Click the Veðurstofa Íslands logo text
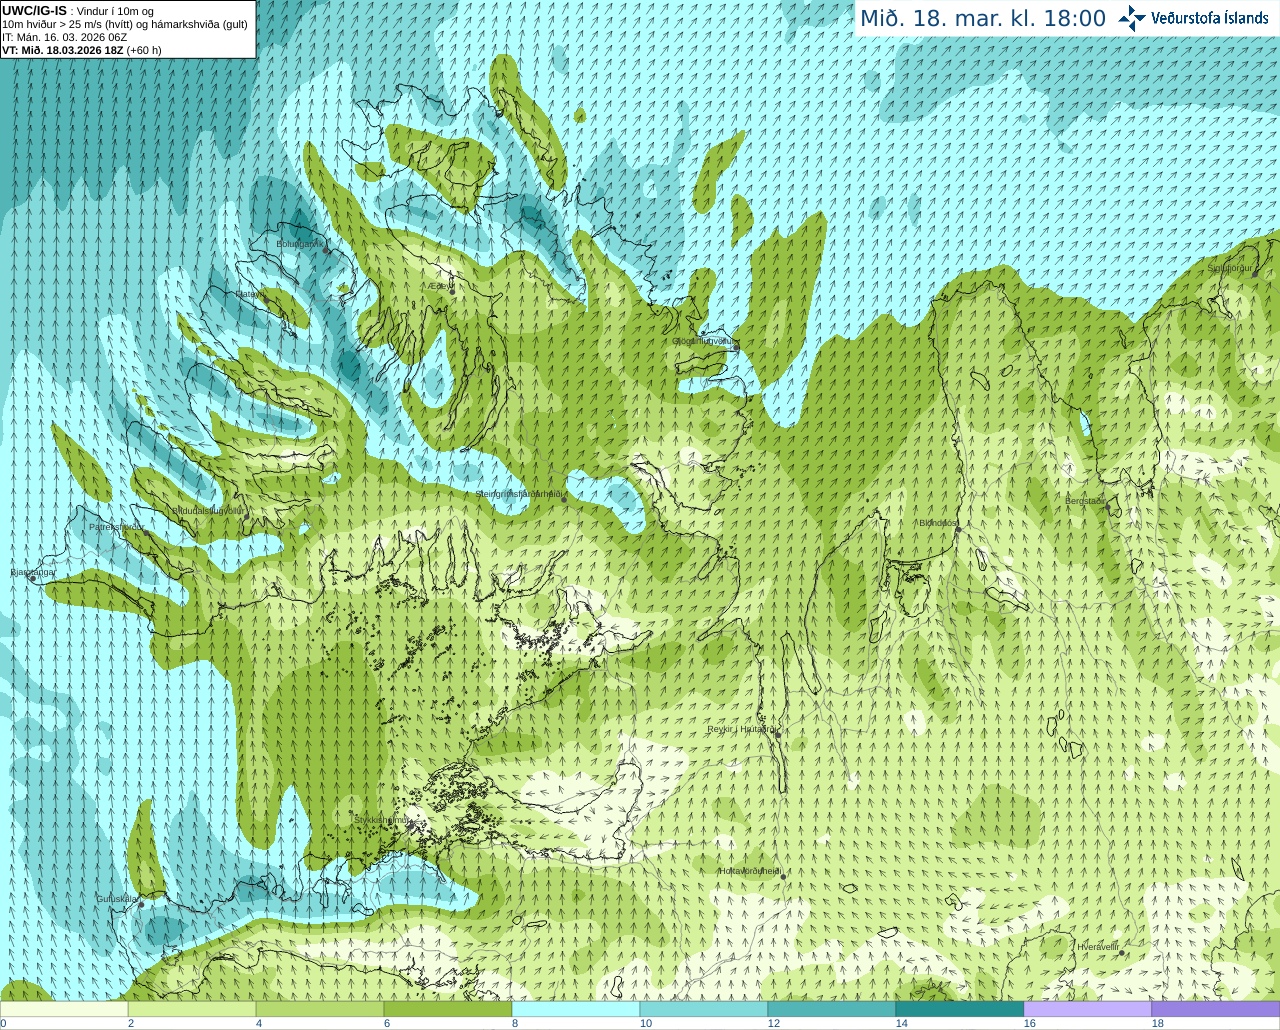Viewport: 1280px width, 1030px height. pos(1210,18)
